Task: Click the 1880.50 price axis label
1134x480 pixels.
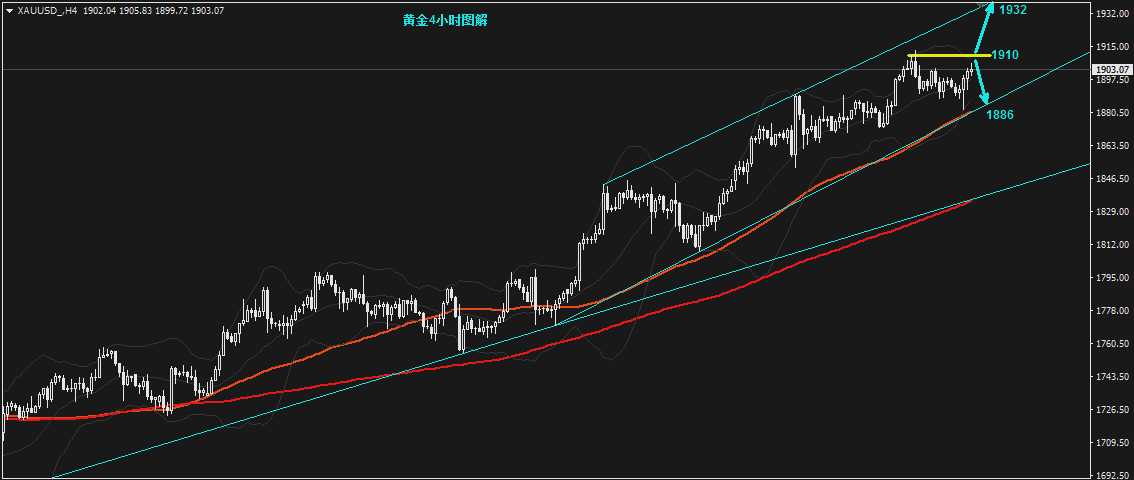Action: (x=1113, y=113)
